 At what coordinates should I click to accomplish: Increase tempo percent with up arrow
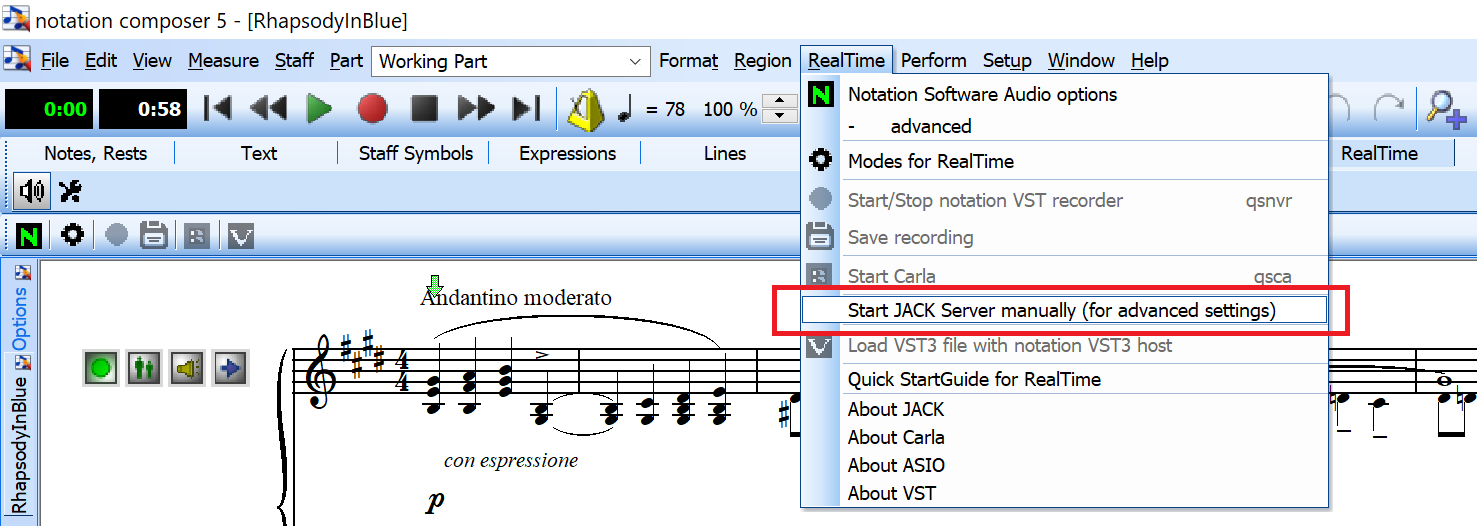click(x=779, y=101)
